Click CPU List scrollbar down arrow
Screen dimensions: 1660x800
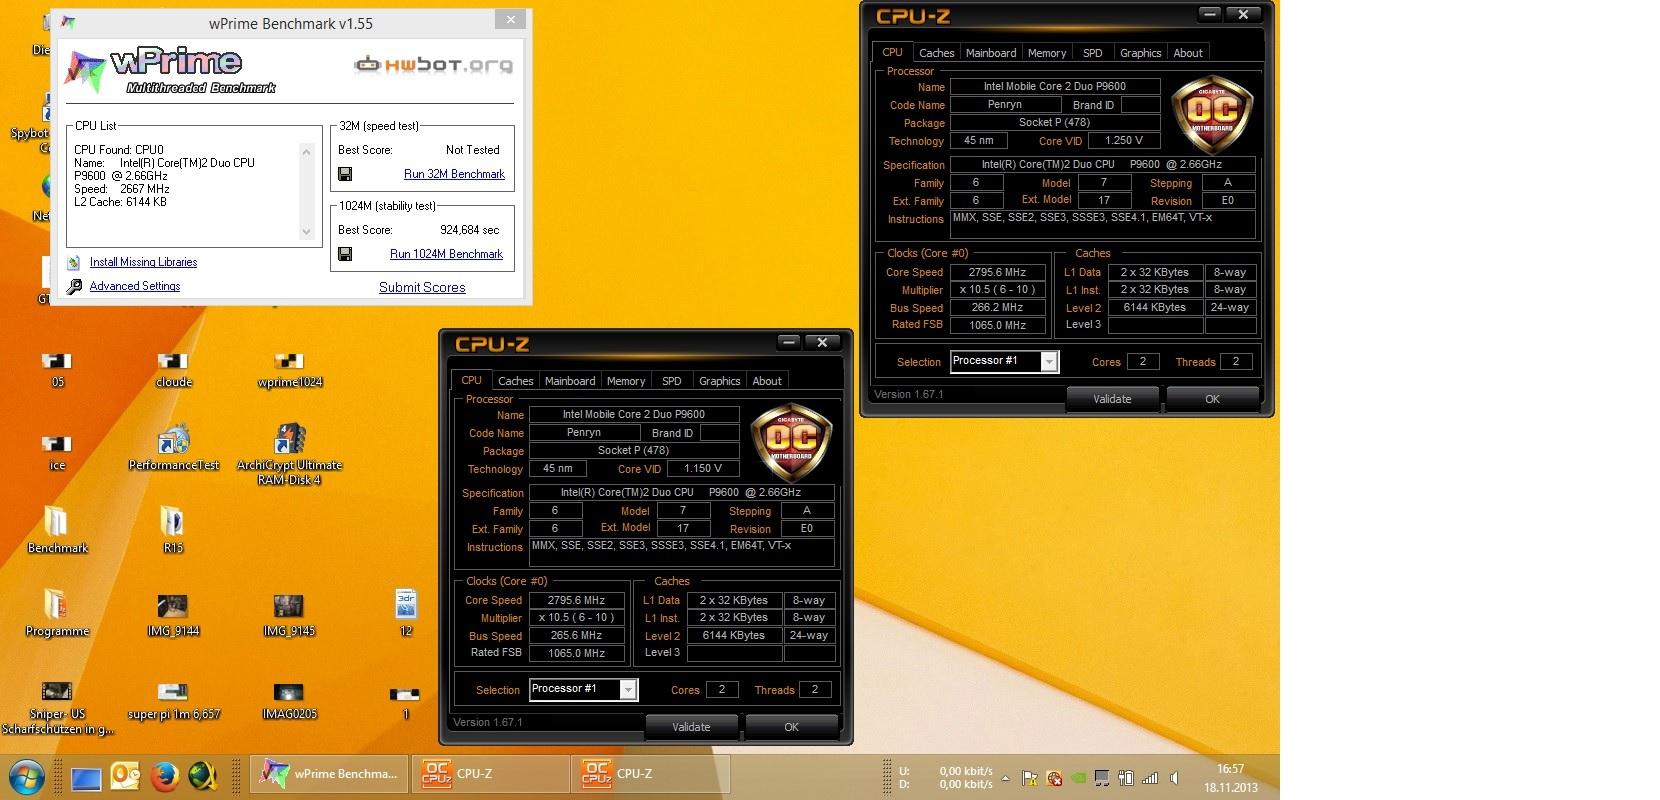306,232
